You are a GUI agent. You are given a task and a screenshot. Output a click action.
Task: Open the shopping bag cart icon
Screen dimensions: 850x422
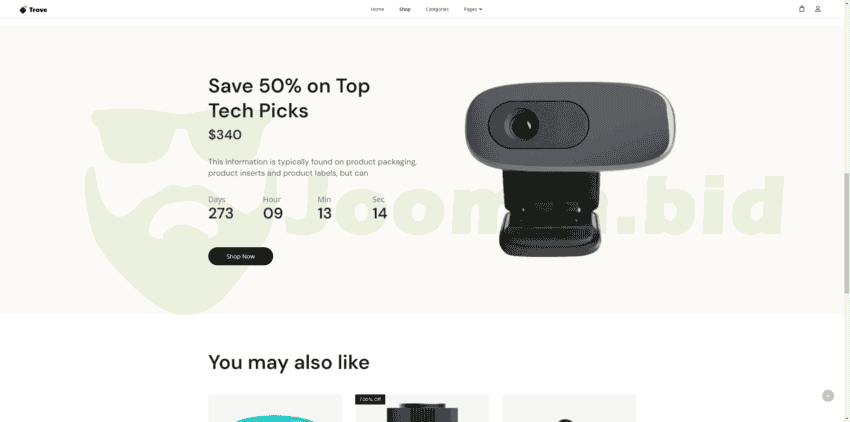coord(802,9)
